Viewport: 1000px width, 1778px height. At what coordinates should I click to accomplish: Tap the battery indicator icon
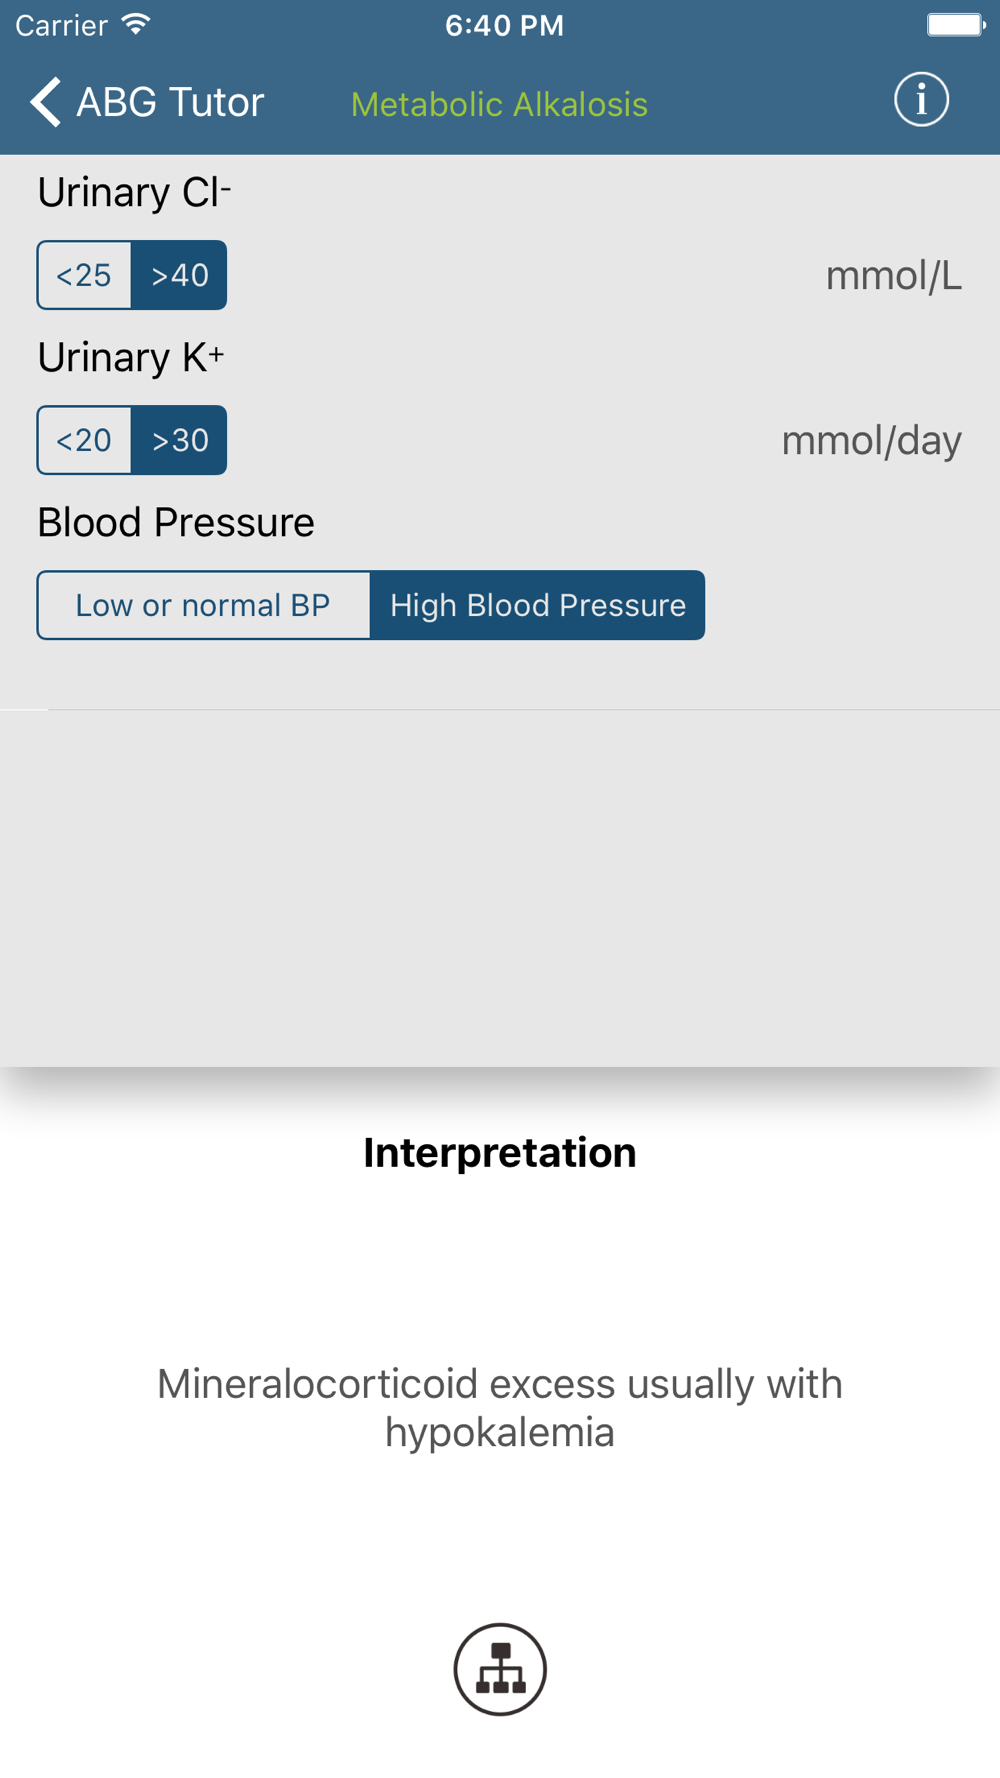(x=956, y=24)
